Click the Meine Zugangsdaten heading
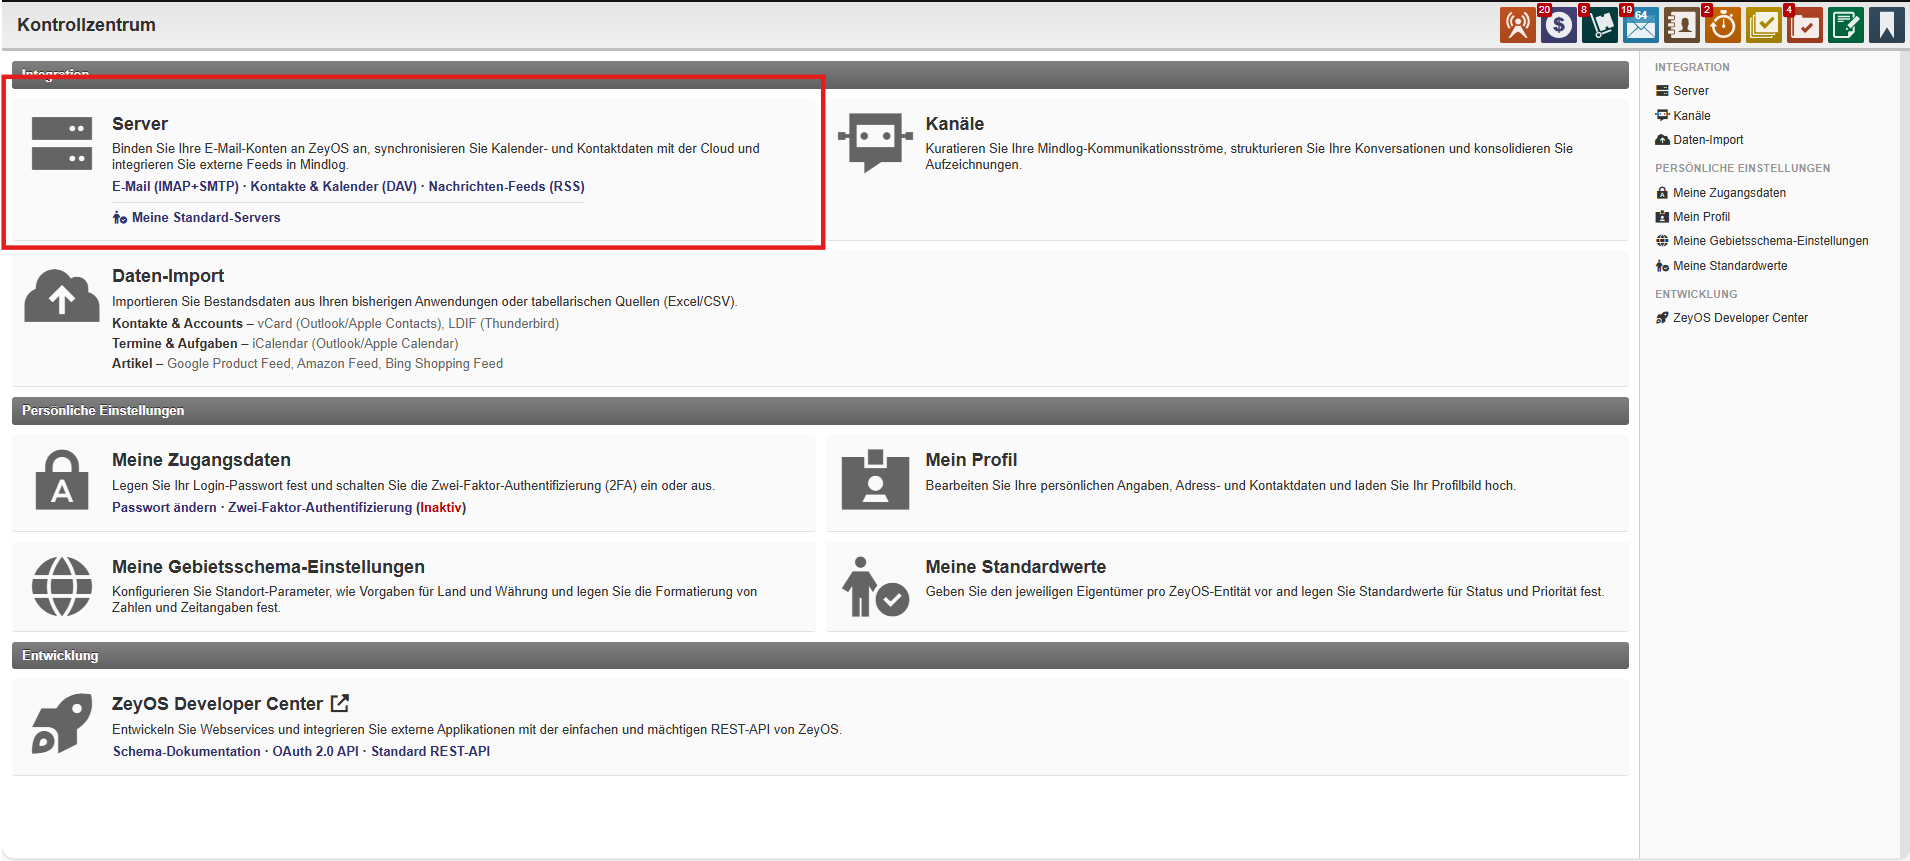Screen dimensions: 1910x861 pos(201,460)
